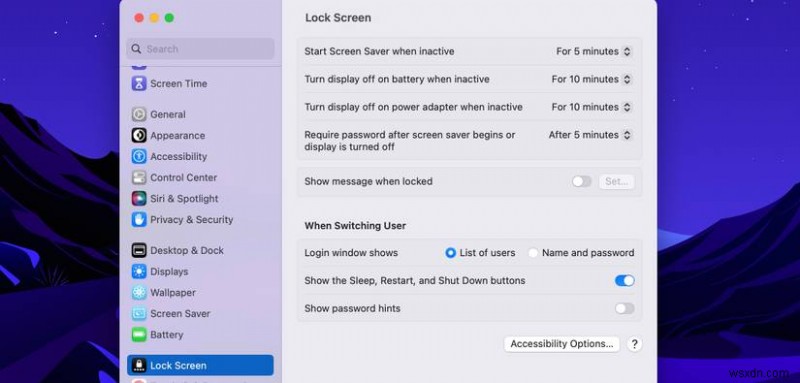Click the Lock Screen pane title
The width and height of the screenshot is (800, 383).
338,18
